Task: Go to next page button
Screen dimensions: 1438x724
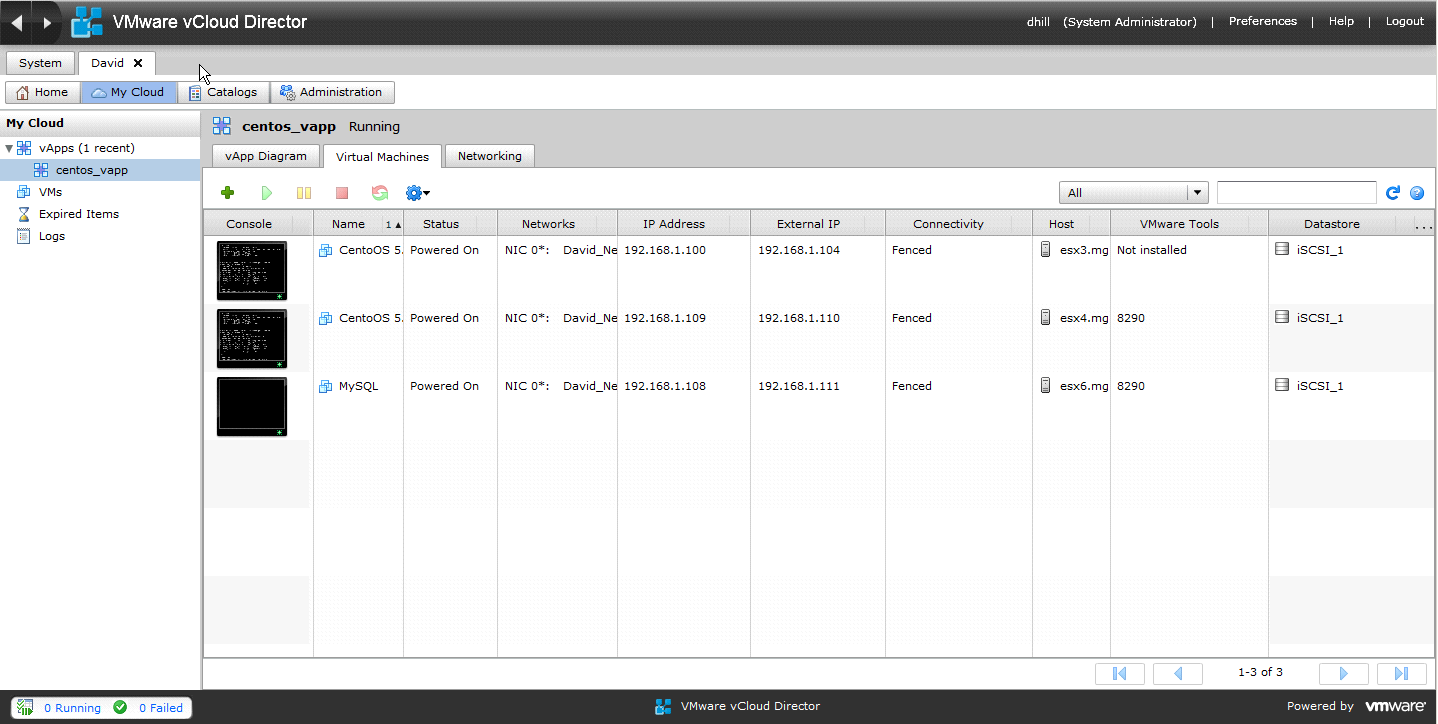Action: pos(1344,673)
